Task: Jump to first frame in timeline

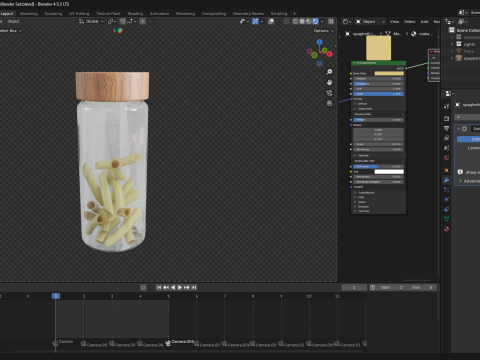Action: pos(159,287)
